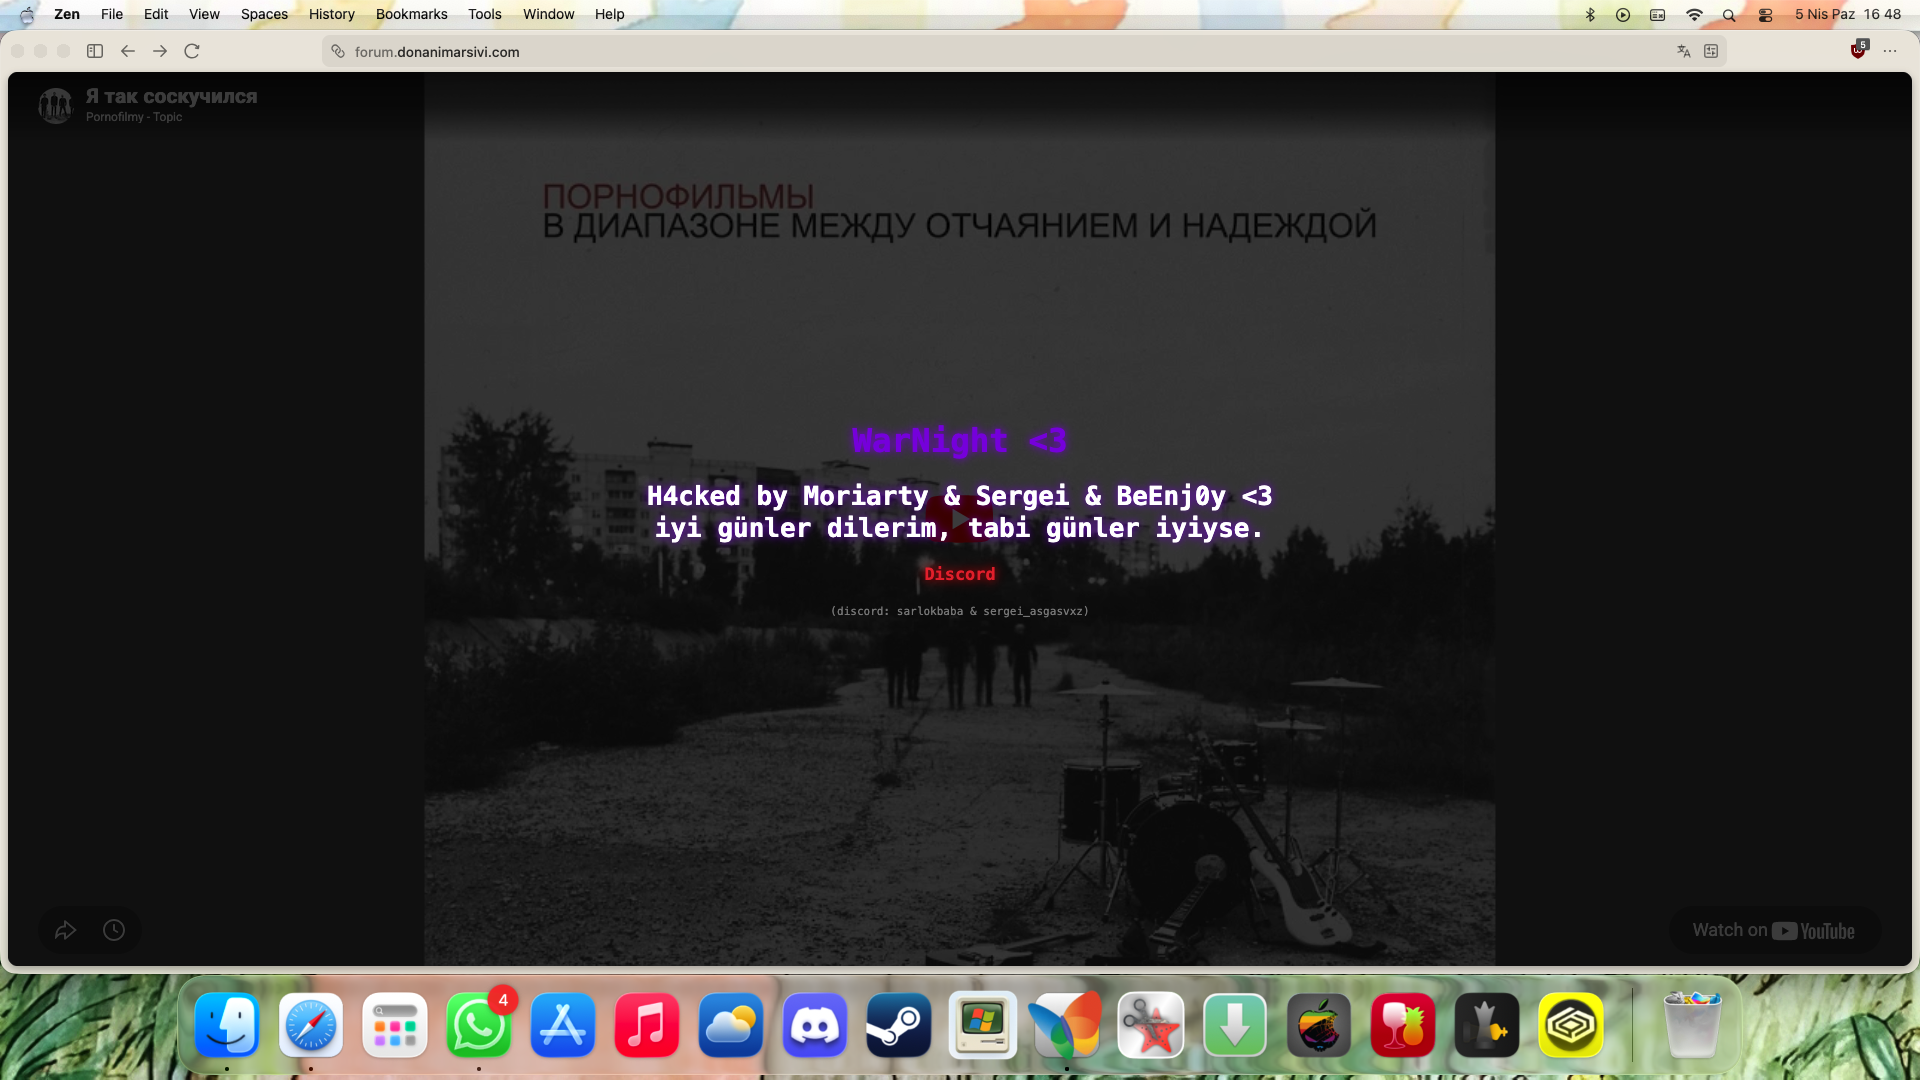Open the Bookmarks menu
This screenshot has width=1920, height=1080.
point(412,14)
